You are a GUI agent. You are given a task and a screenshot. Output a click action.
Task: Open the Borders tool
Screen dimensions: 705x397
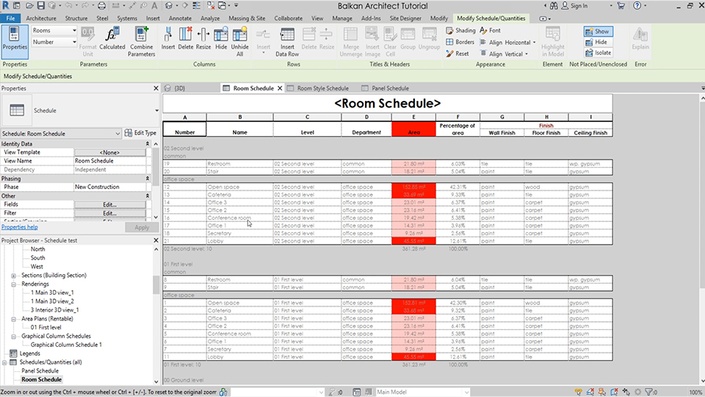click(460, 42)
